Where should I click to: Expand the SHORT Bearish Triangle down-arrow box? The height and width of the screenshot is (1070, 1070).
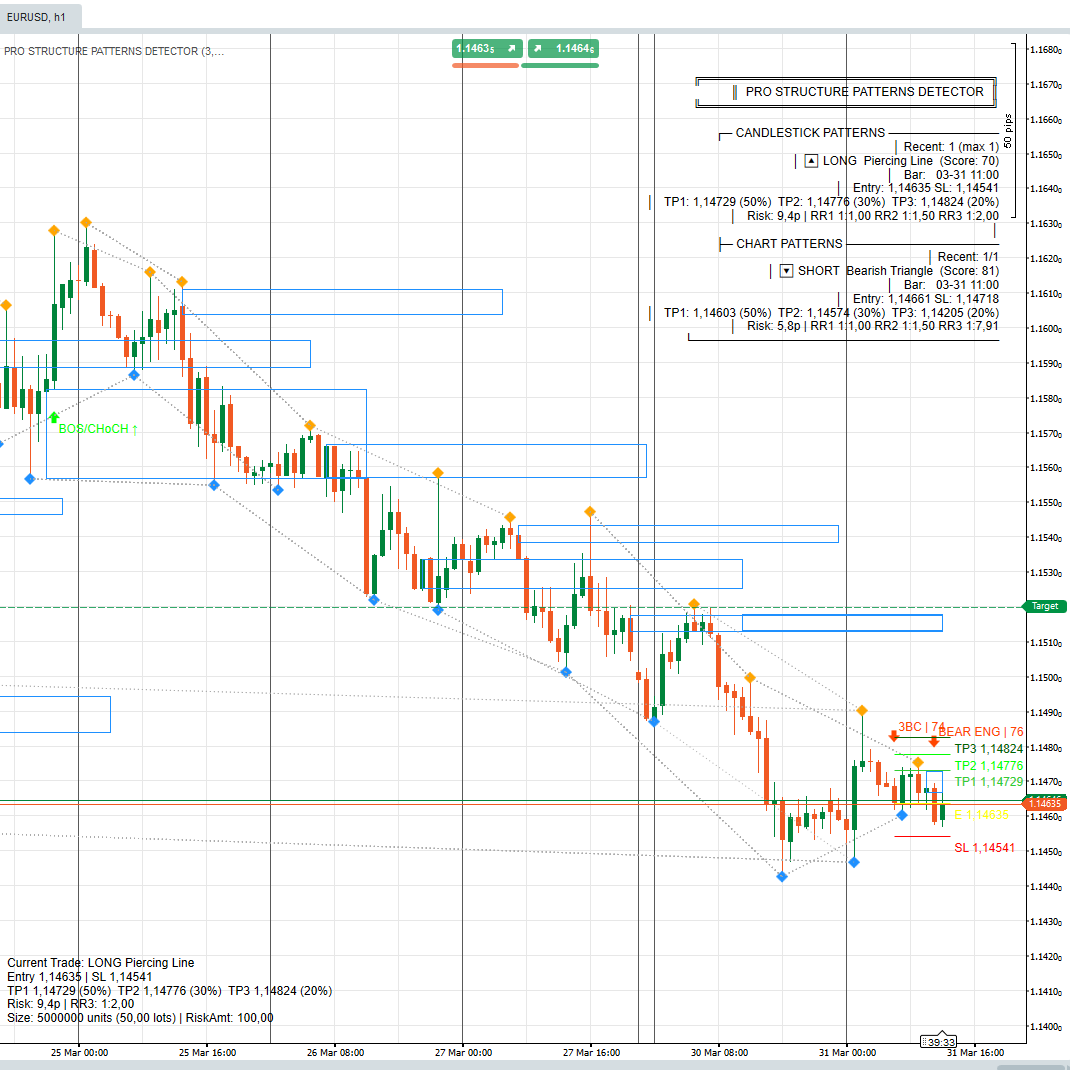(786, 270)
